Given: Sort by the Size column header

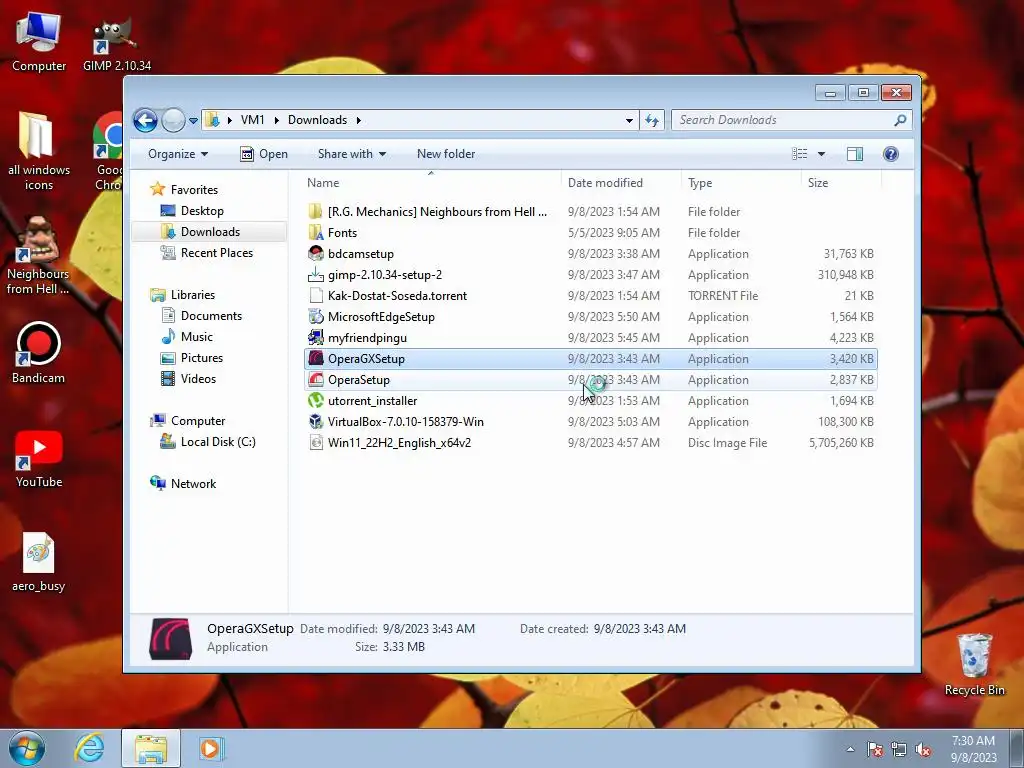Looking at the screenshot, I should click(x=841, y=183).
